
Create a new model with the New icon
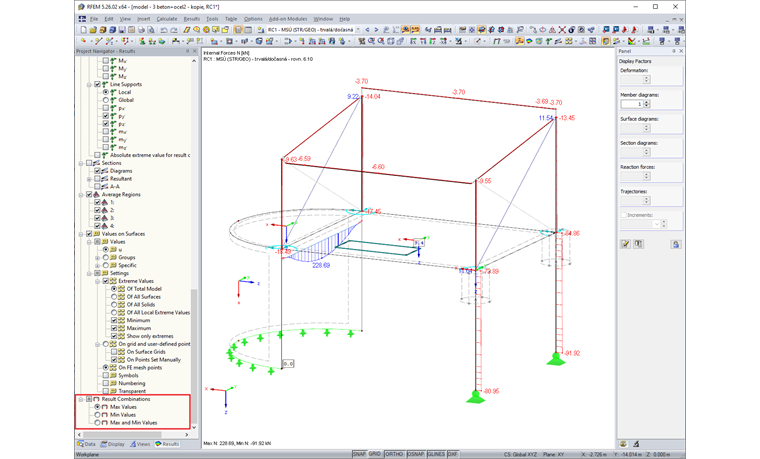(83, 30)
